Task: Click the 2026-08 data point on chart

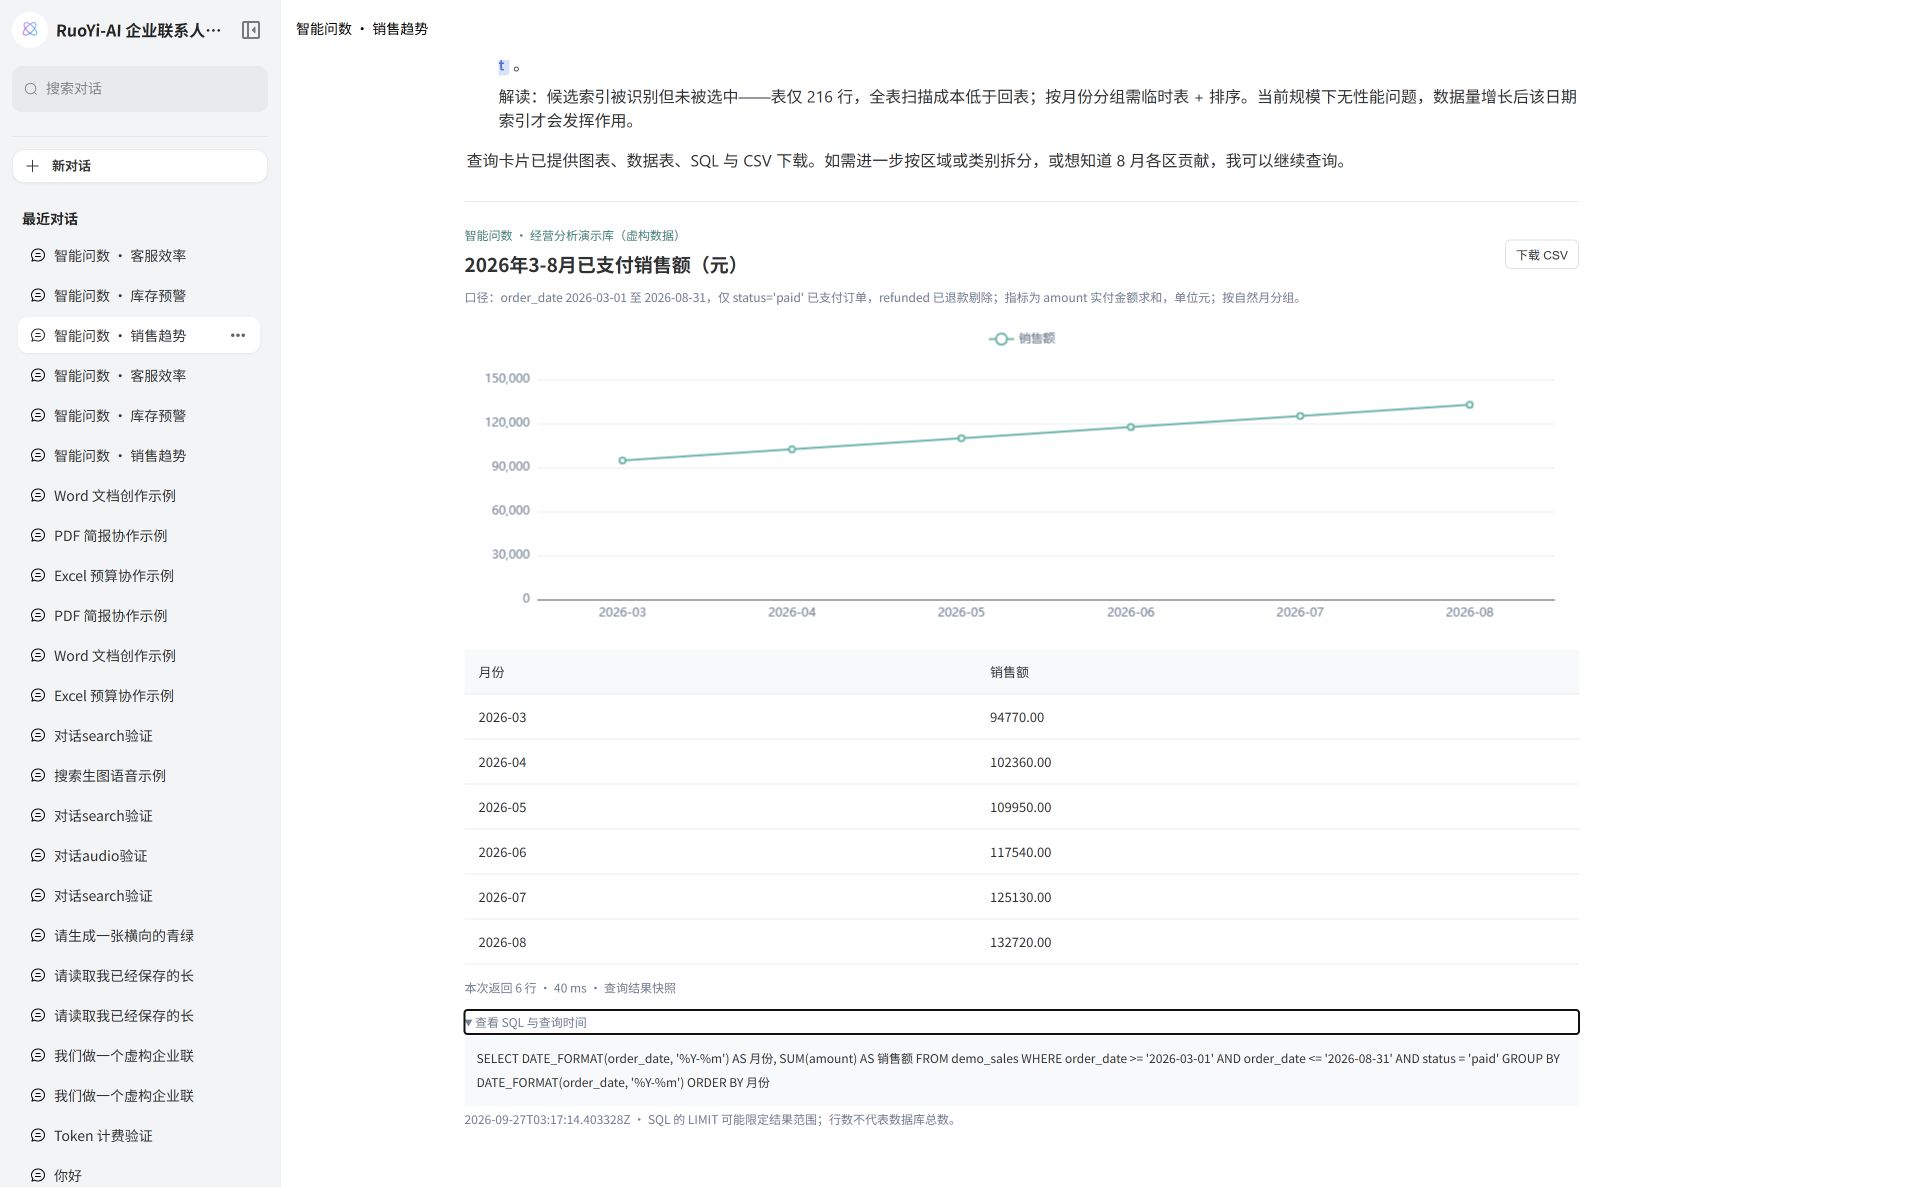Action: [x=1469, y=405]
